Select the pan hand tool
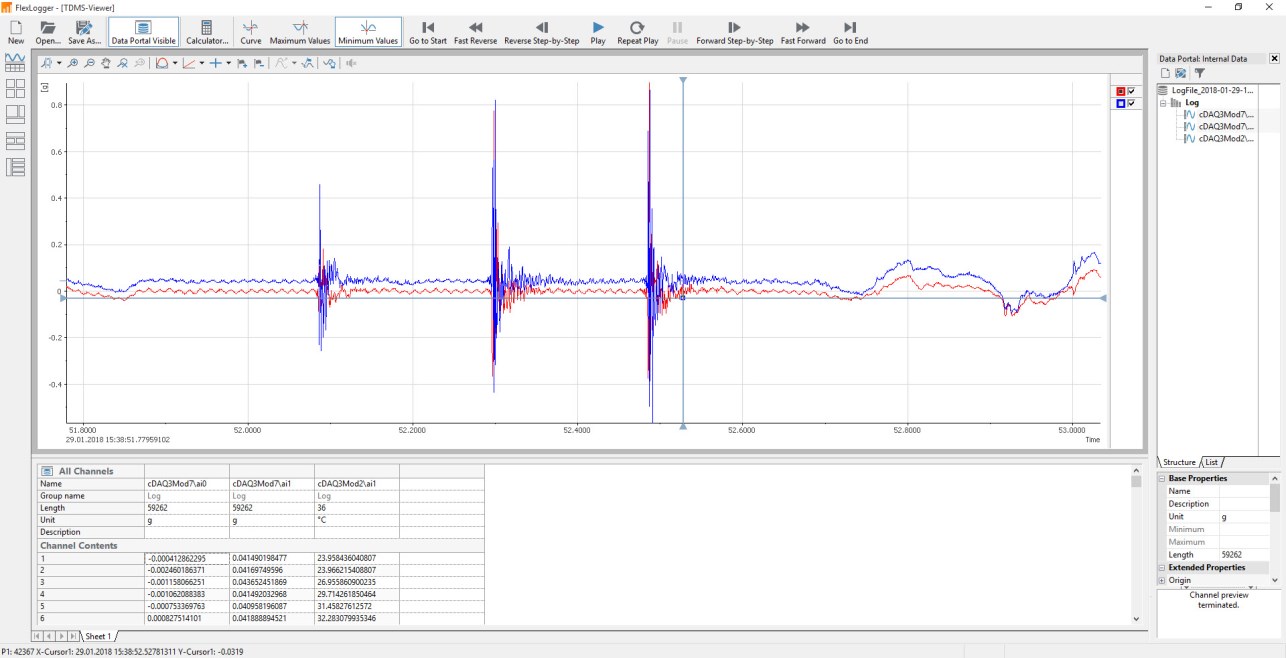This screenshot has height=658, width=1286. [x=106, y=63]
